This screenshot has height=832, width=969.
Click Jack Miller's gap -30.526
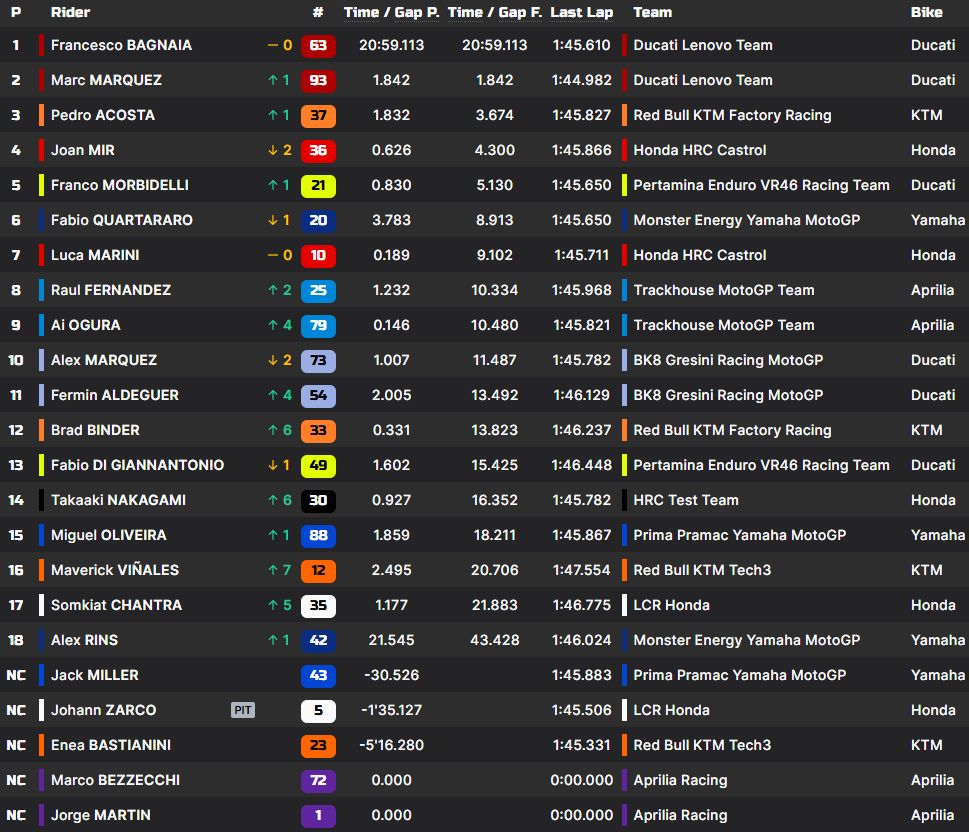pos(392,675)
